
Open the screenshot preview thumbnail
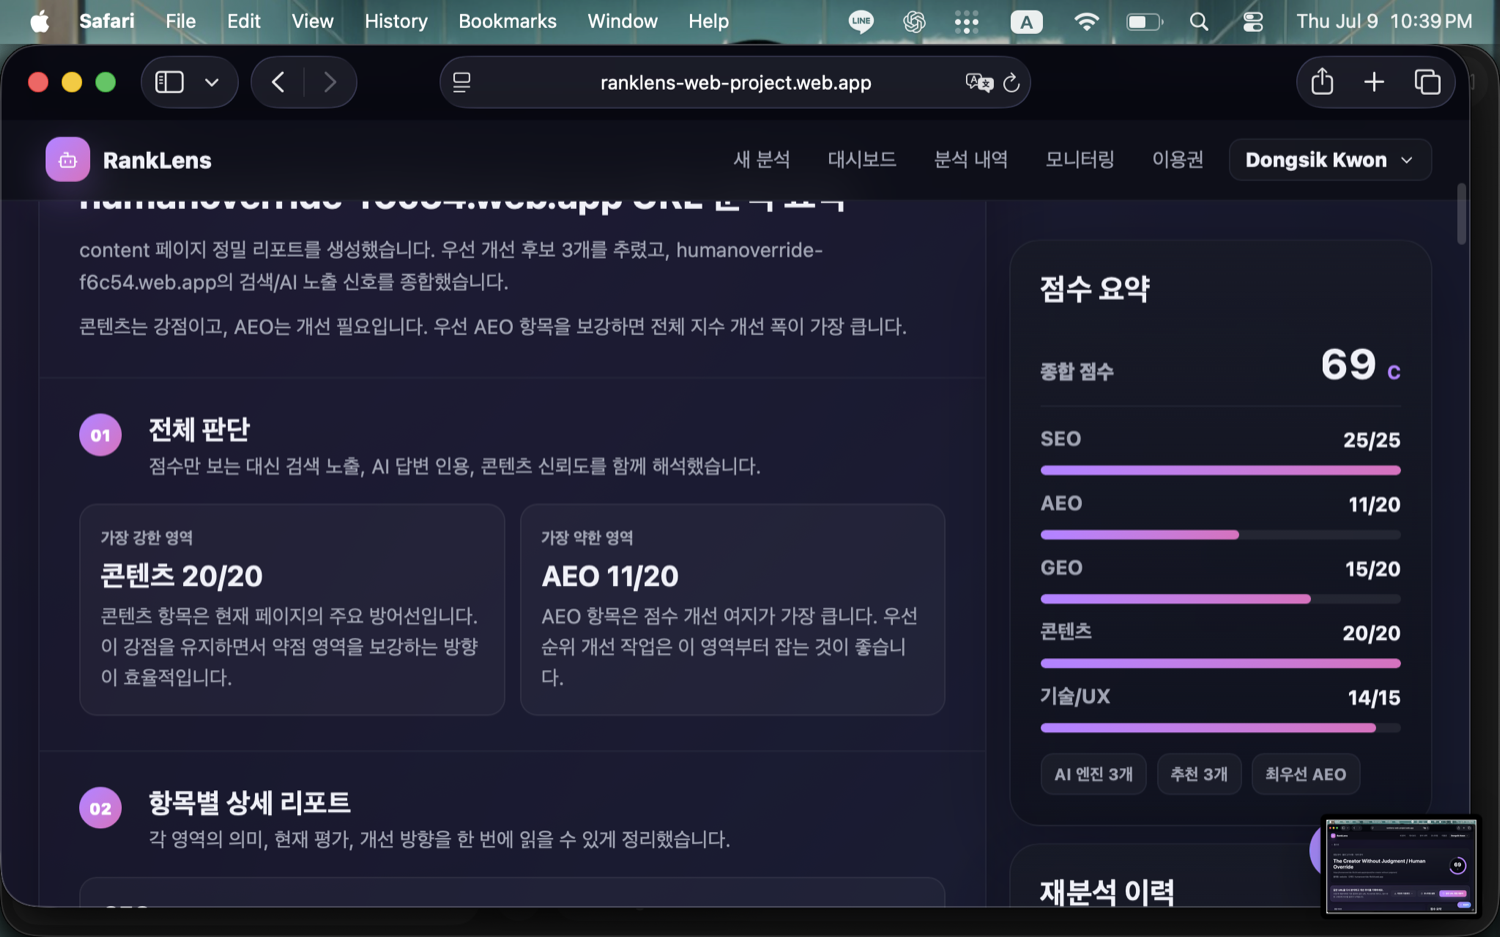pos(1401,866)
